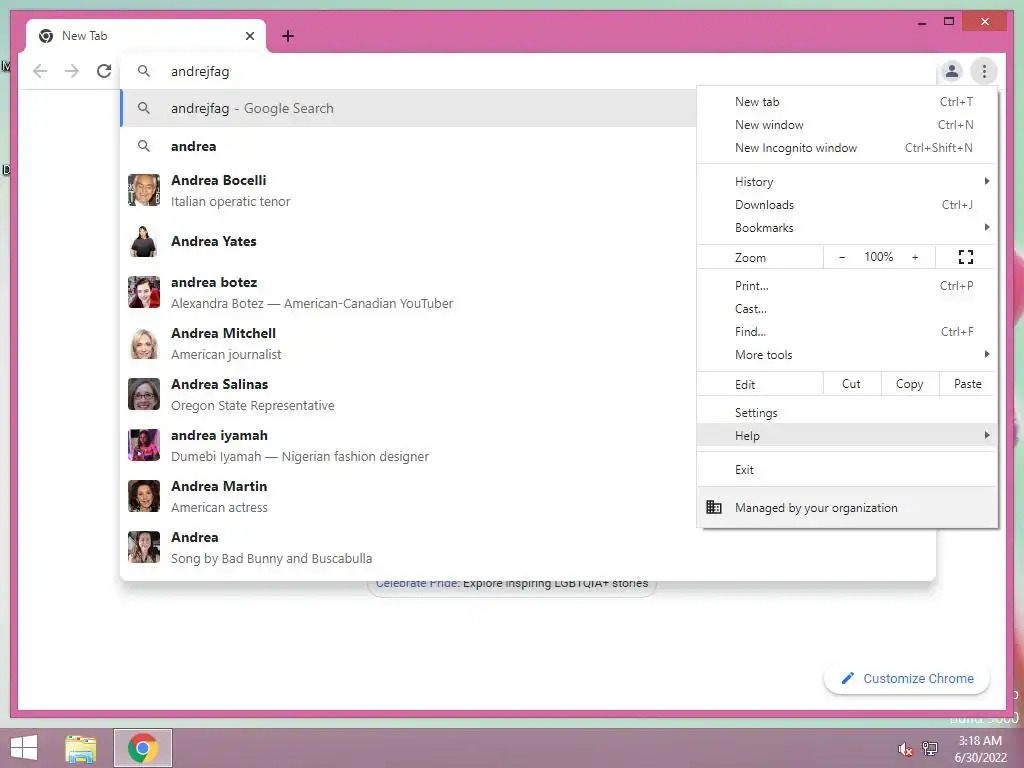The width and height of the screenshot is (1024, 768).
Task: Expand the Bookmarks submenu
Action: click(847, 227)
